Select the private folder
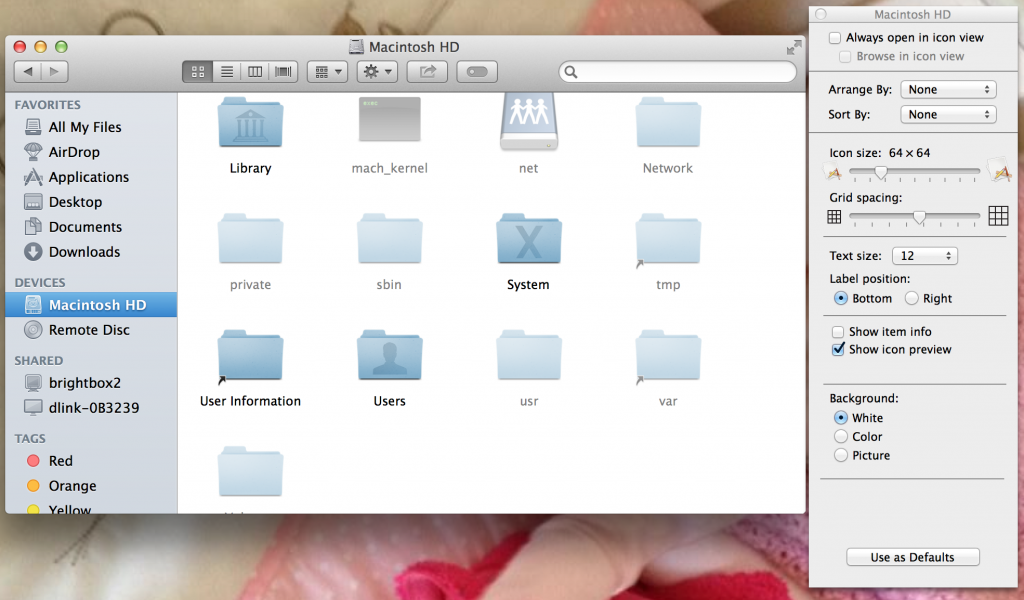 [250, 239]
